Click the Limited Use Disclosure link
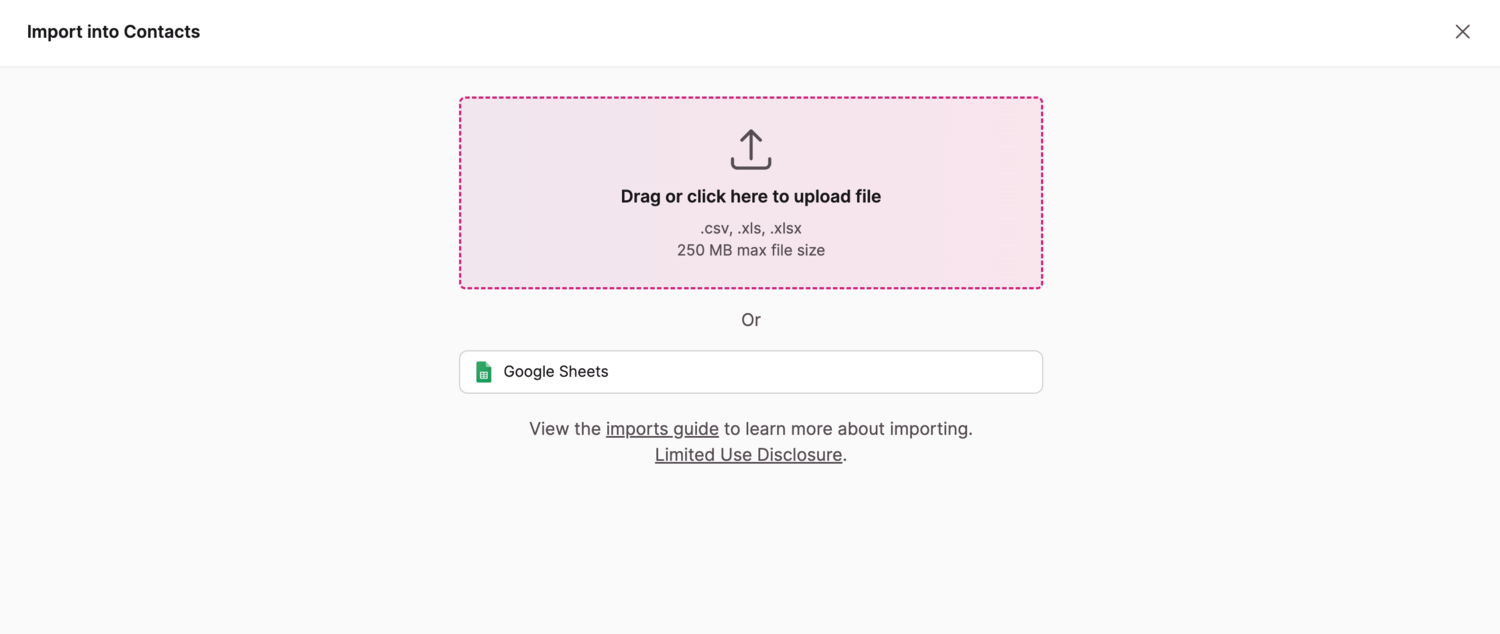Screen dimensions: 1500x634 coord(748,454)
